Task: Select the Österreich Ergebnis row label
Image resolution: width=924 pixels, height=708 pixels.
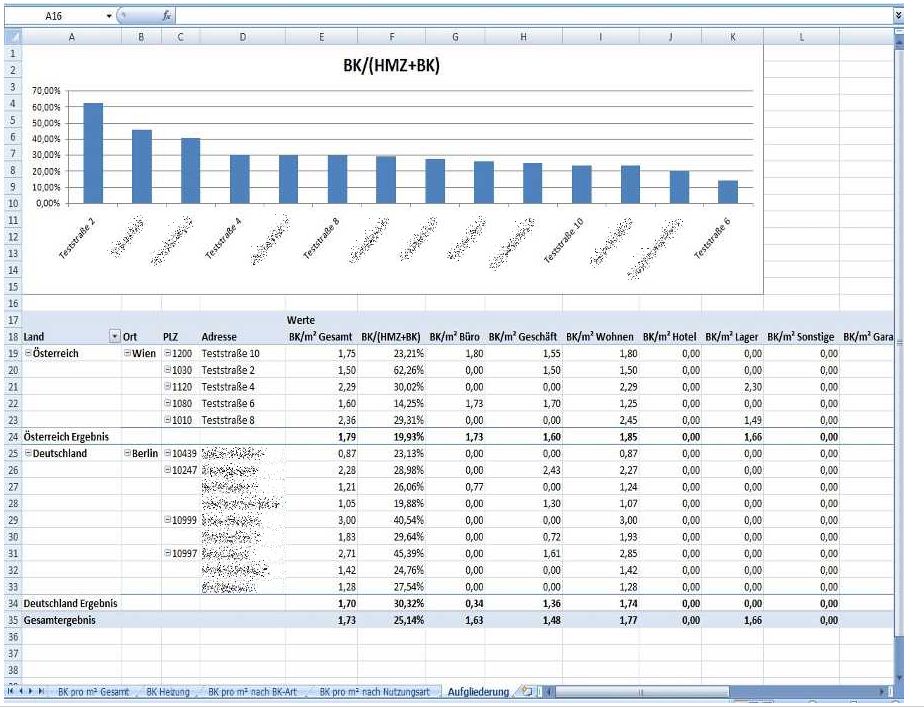Action: pos(66,437)
